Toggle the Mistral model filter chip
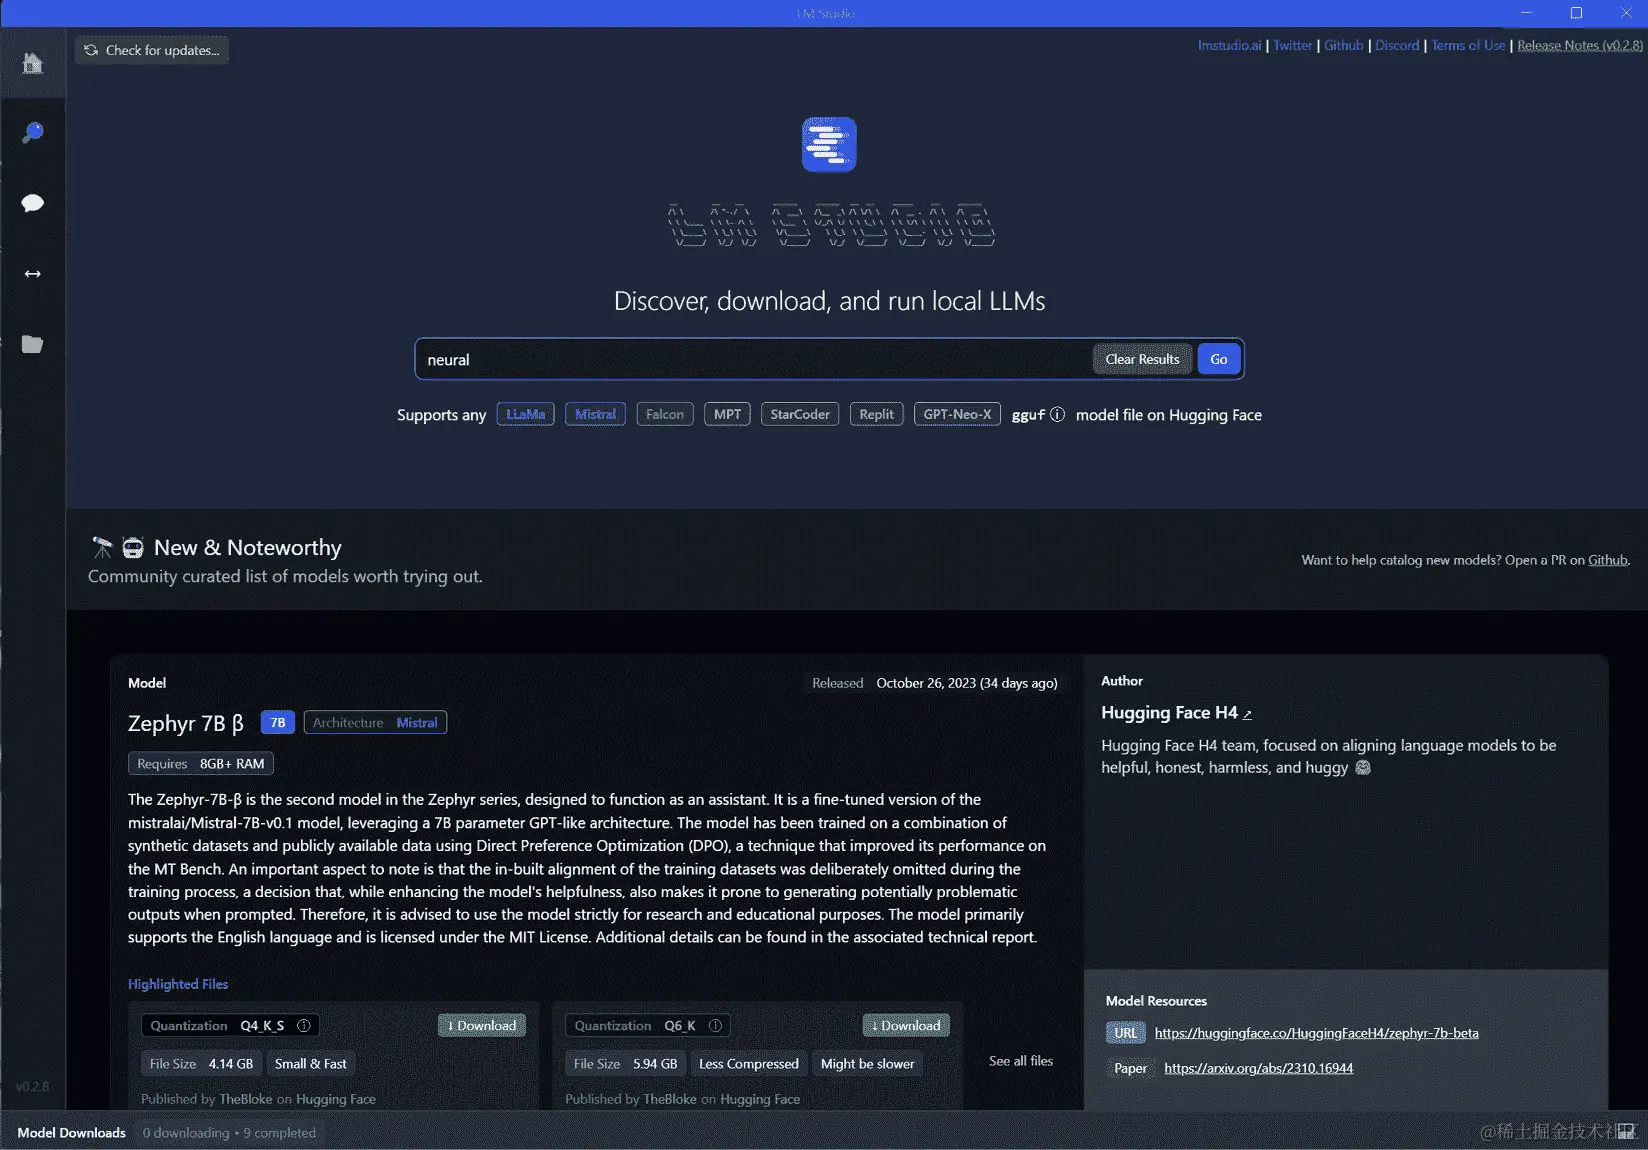 pos(594,413)
